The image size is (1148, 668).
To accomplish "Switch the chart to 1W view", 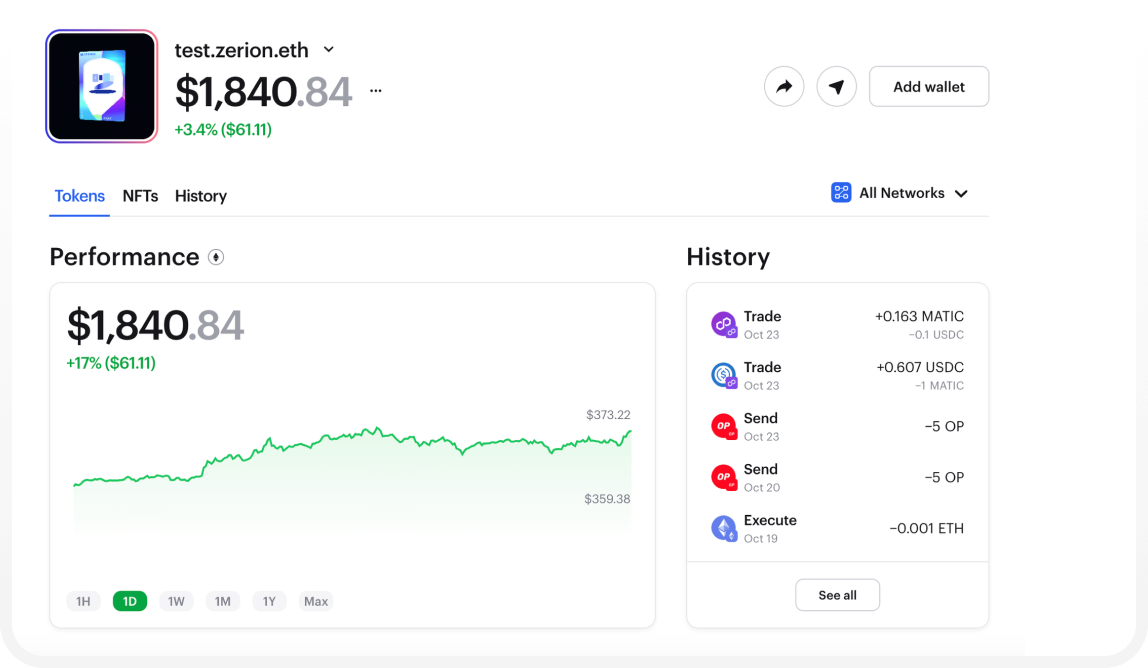I will click(x=176, y=601).
